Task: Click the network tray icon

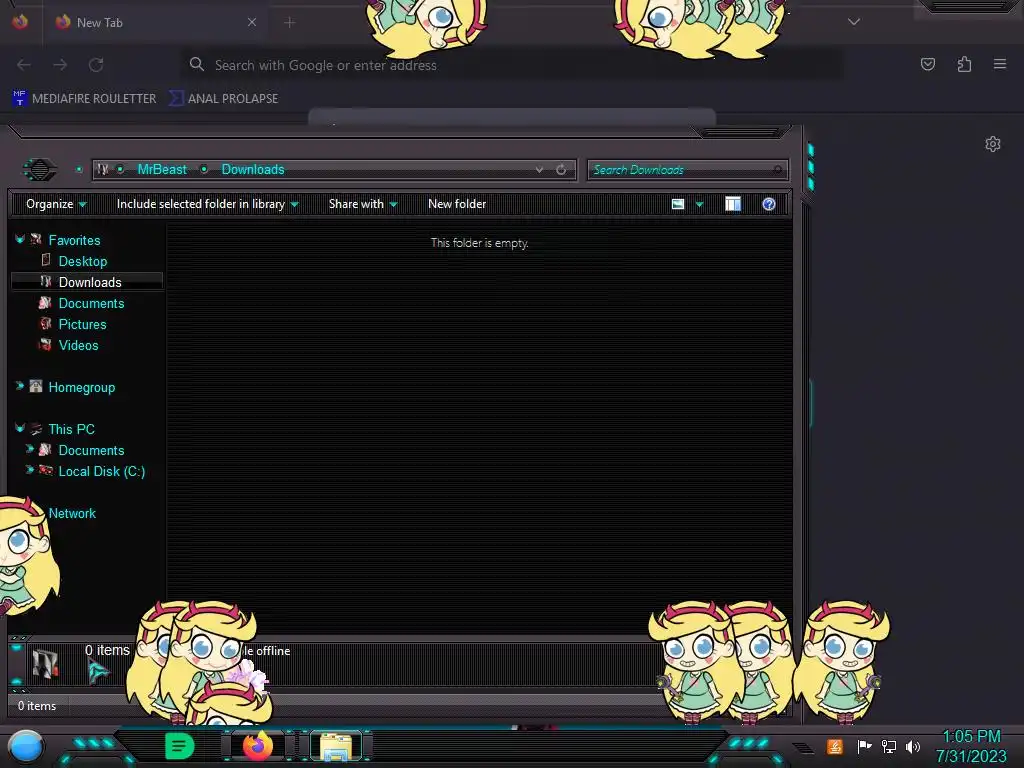Action: pyautogui.click(x=888, y=746)
